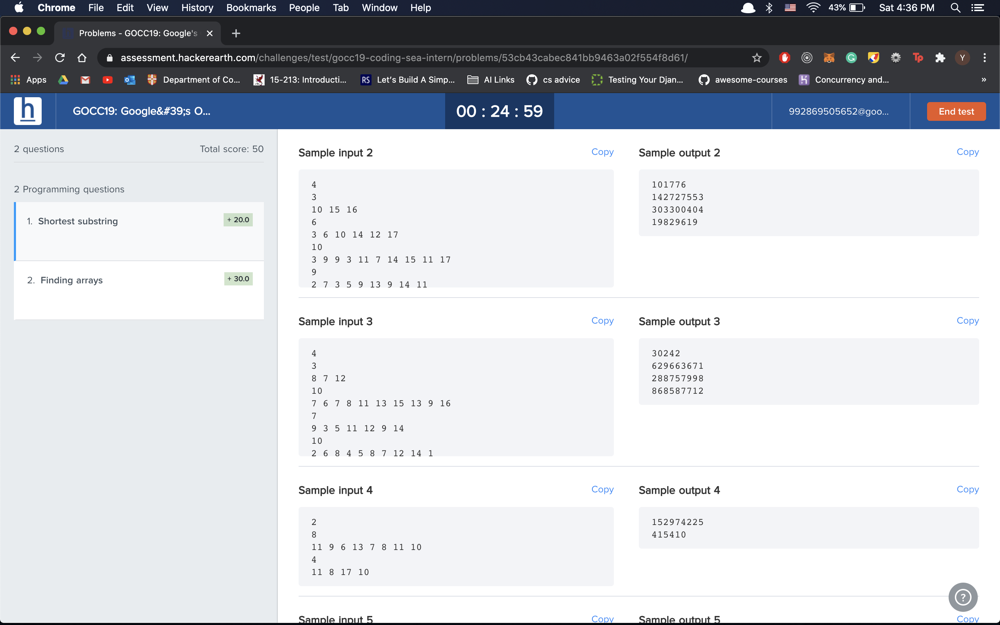Click the HackerEarth logo icon

point(27,111)
